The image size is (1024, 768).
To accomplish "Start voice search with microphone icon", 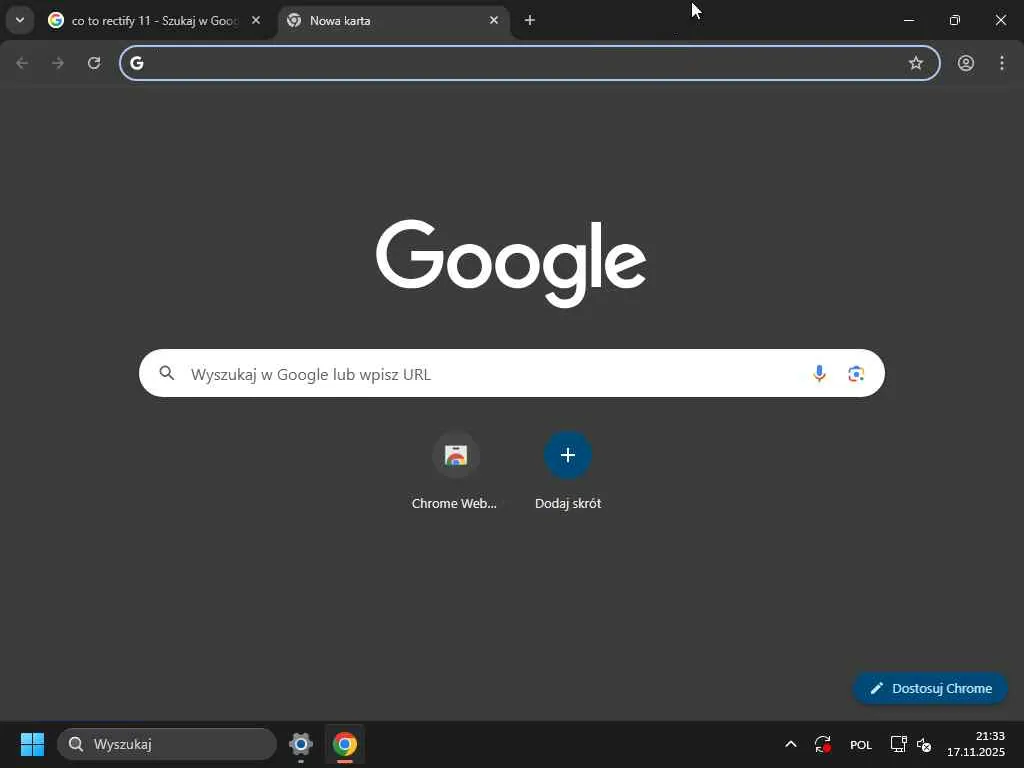I will (x=819, y=374).
